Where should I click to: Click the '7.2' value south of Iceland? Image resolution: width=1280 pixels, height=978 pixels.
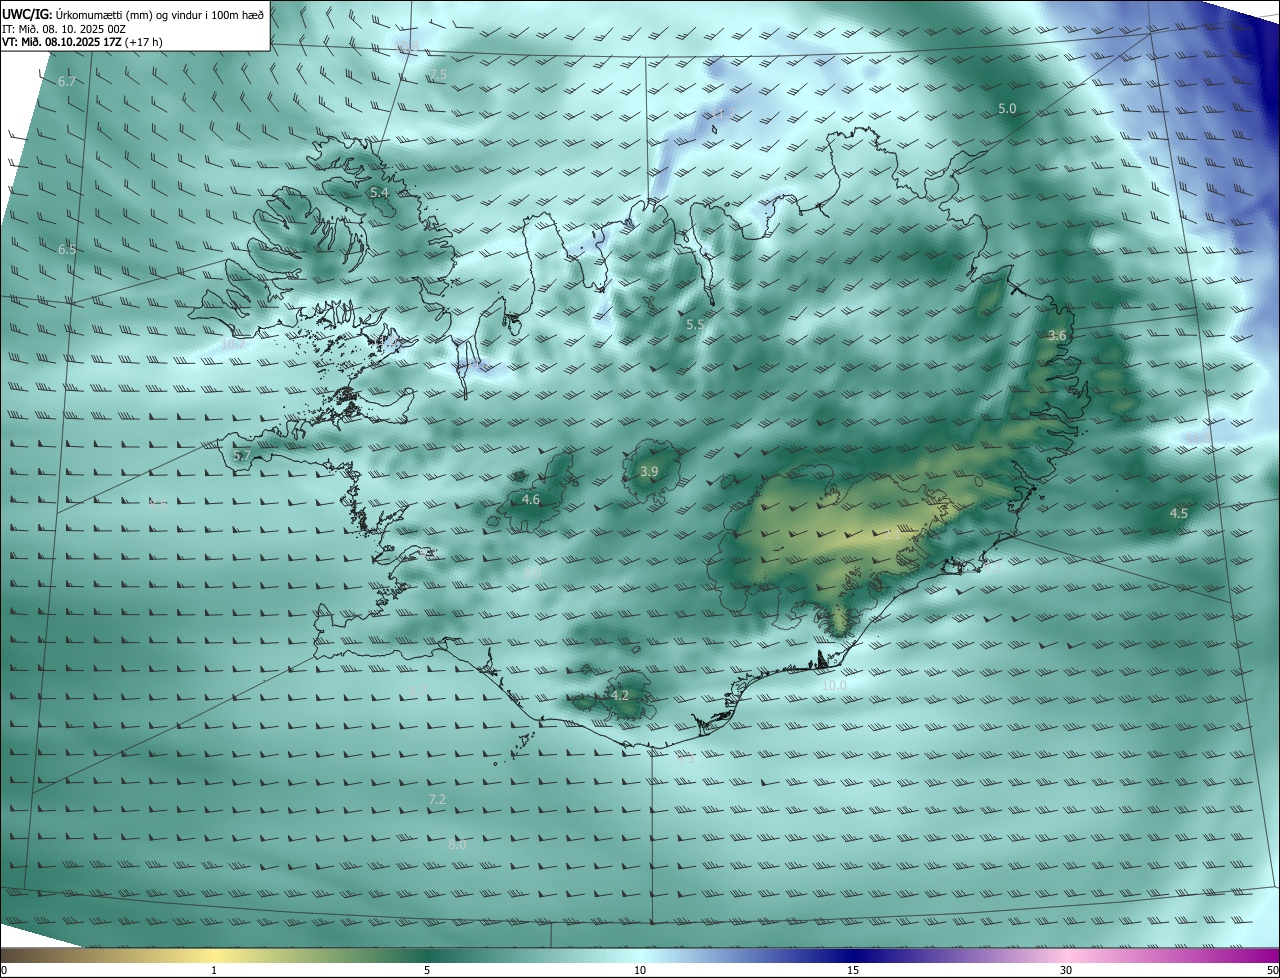437,799
